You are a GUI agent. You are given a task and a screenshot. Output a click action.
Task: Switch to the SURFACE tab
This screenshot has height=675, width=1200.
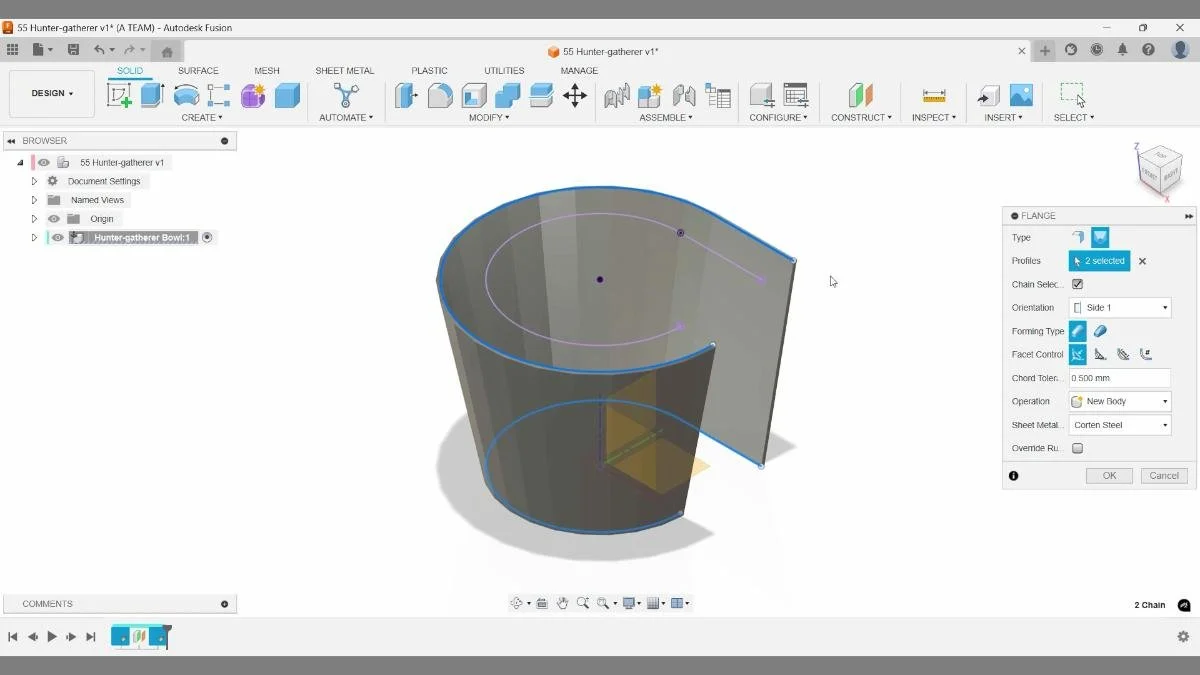pos(197,70)
